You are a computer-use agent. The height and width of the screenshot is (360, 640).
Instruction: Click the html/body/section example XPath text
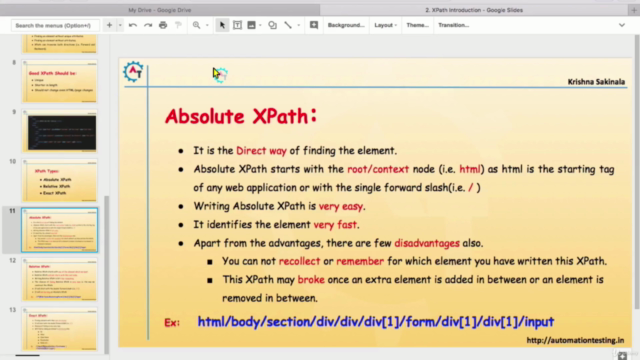pyautogui.click(x=376, y=322)
